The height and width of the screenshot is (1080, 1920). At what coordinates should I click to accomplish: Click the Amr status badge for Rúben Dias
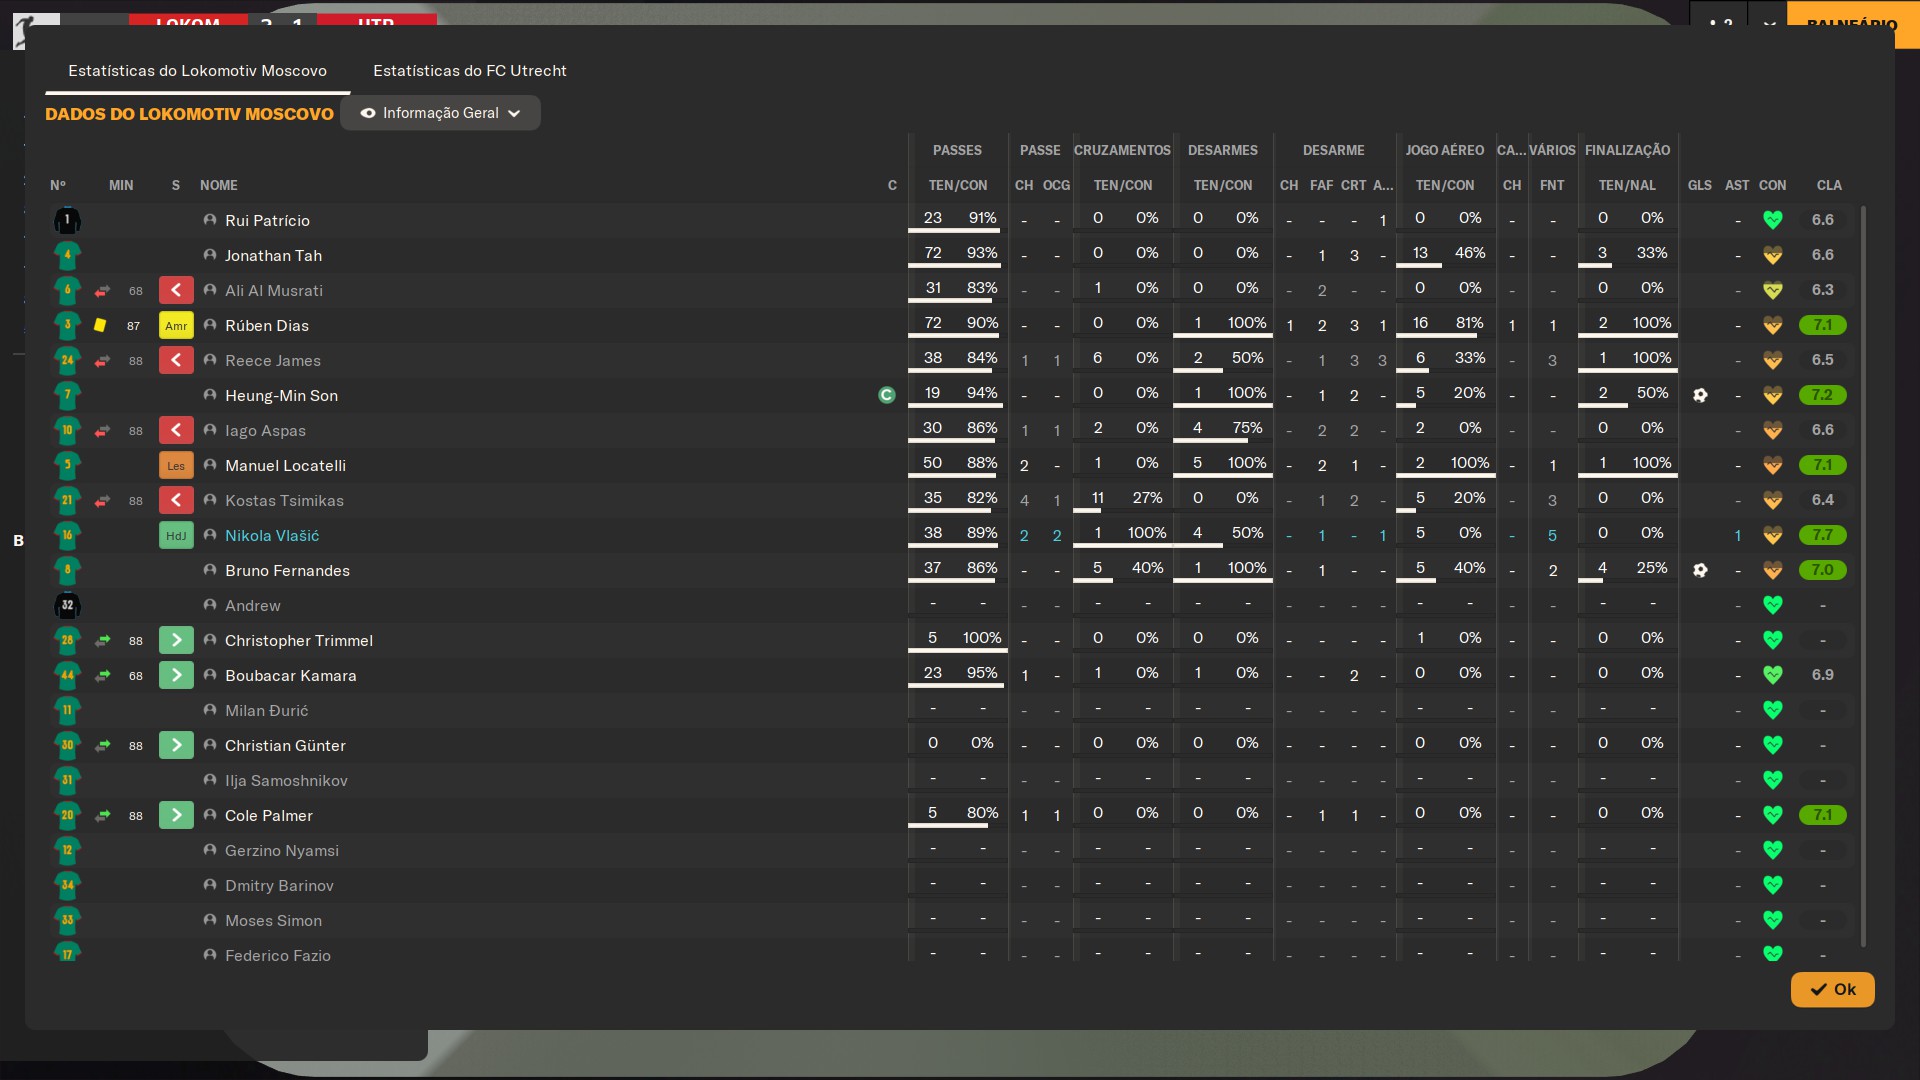[x=176, y=325]
